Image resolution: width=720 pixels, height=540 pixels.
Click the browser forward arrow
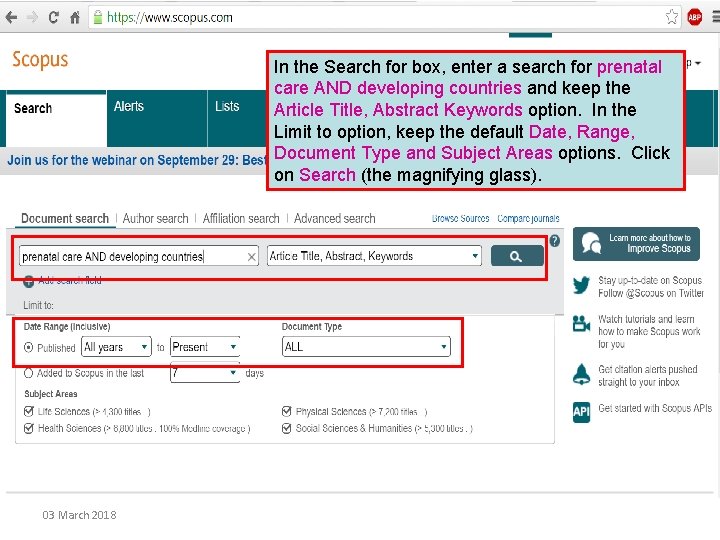(x=32, y=17)
